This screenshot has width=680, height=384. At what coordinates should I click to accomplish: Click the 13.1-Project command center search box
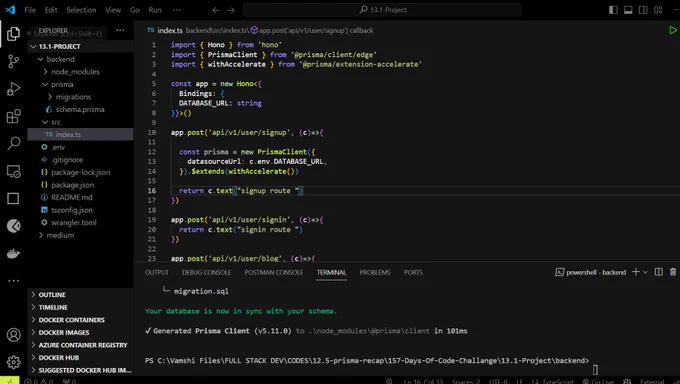(x=382, y=10)
